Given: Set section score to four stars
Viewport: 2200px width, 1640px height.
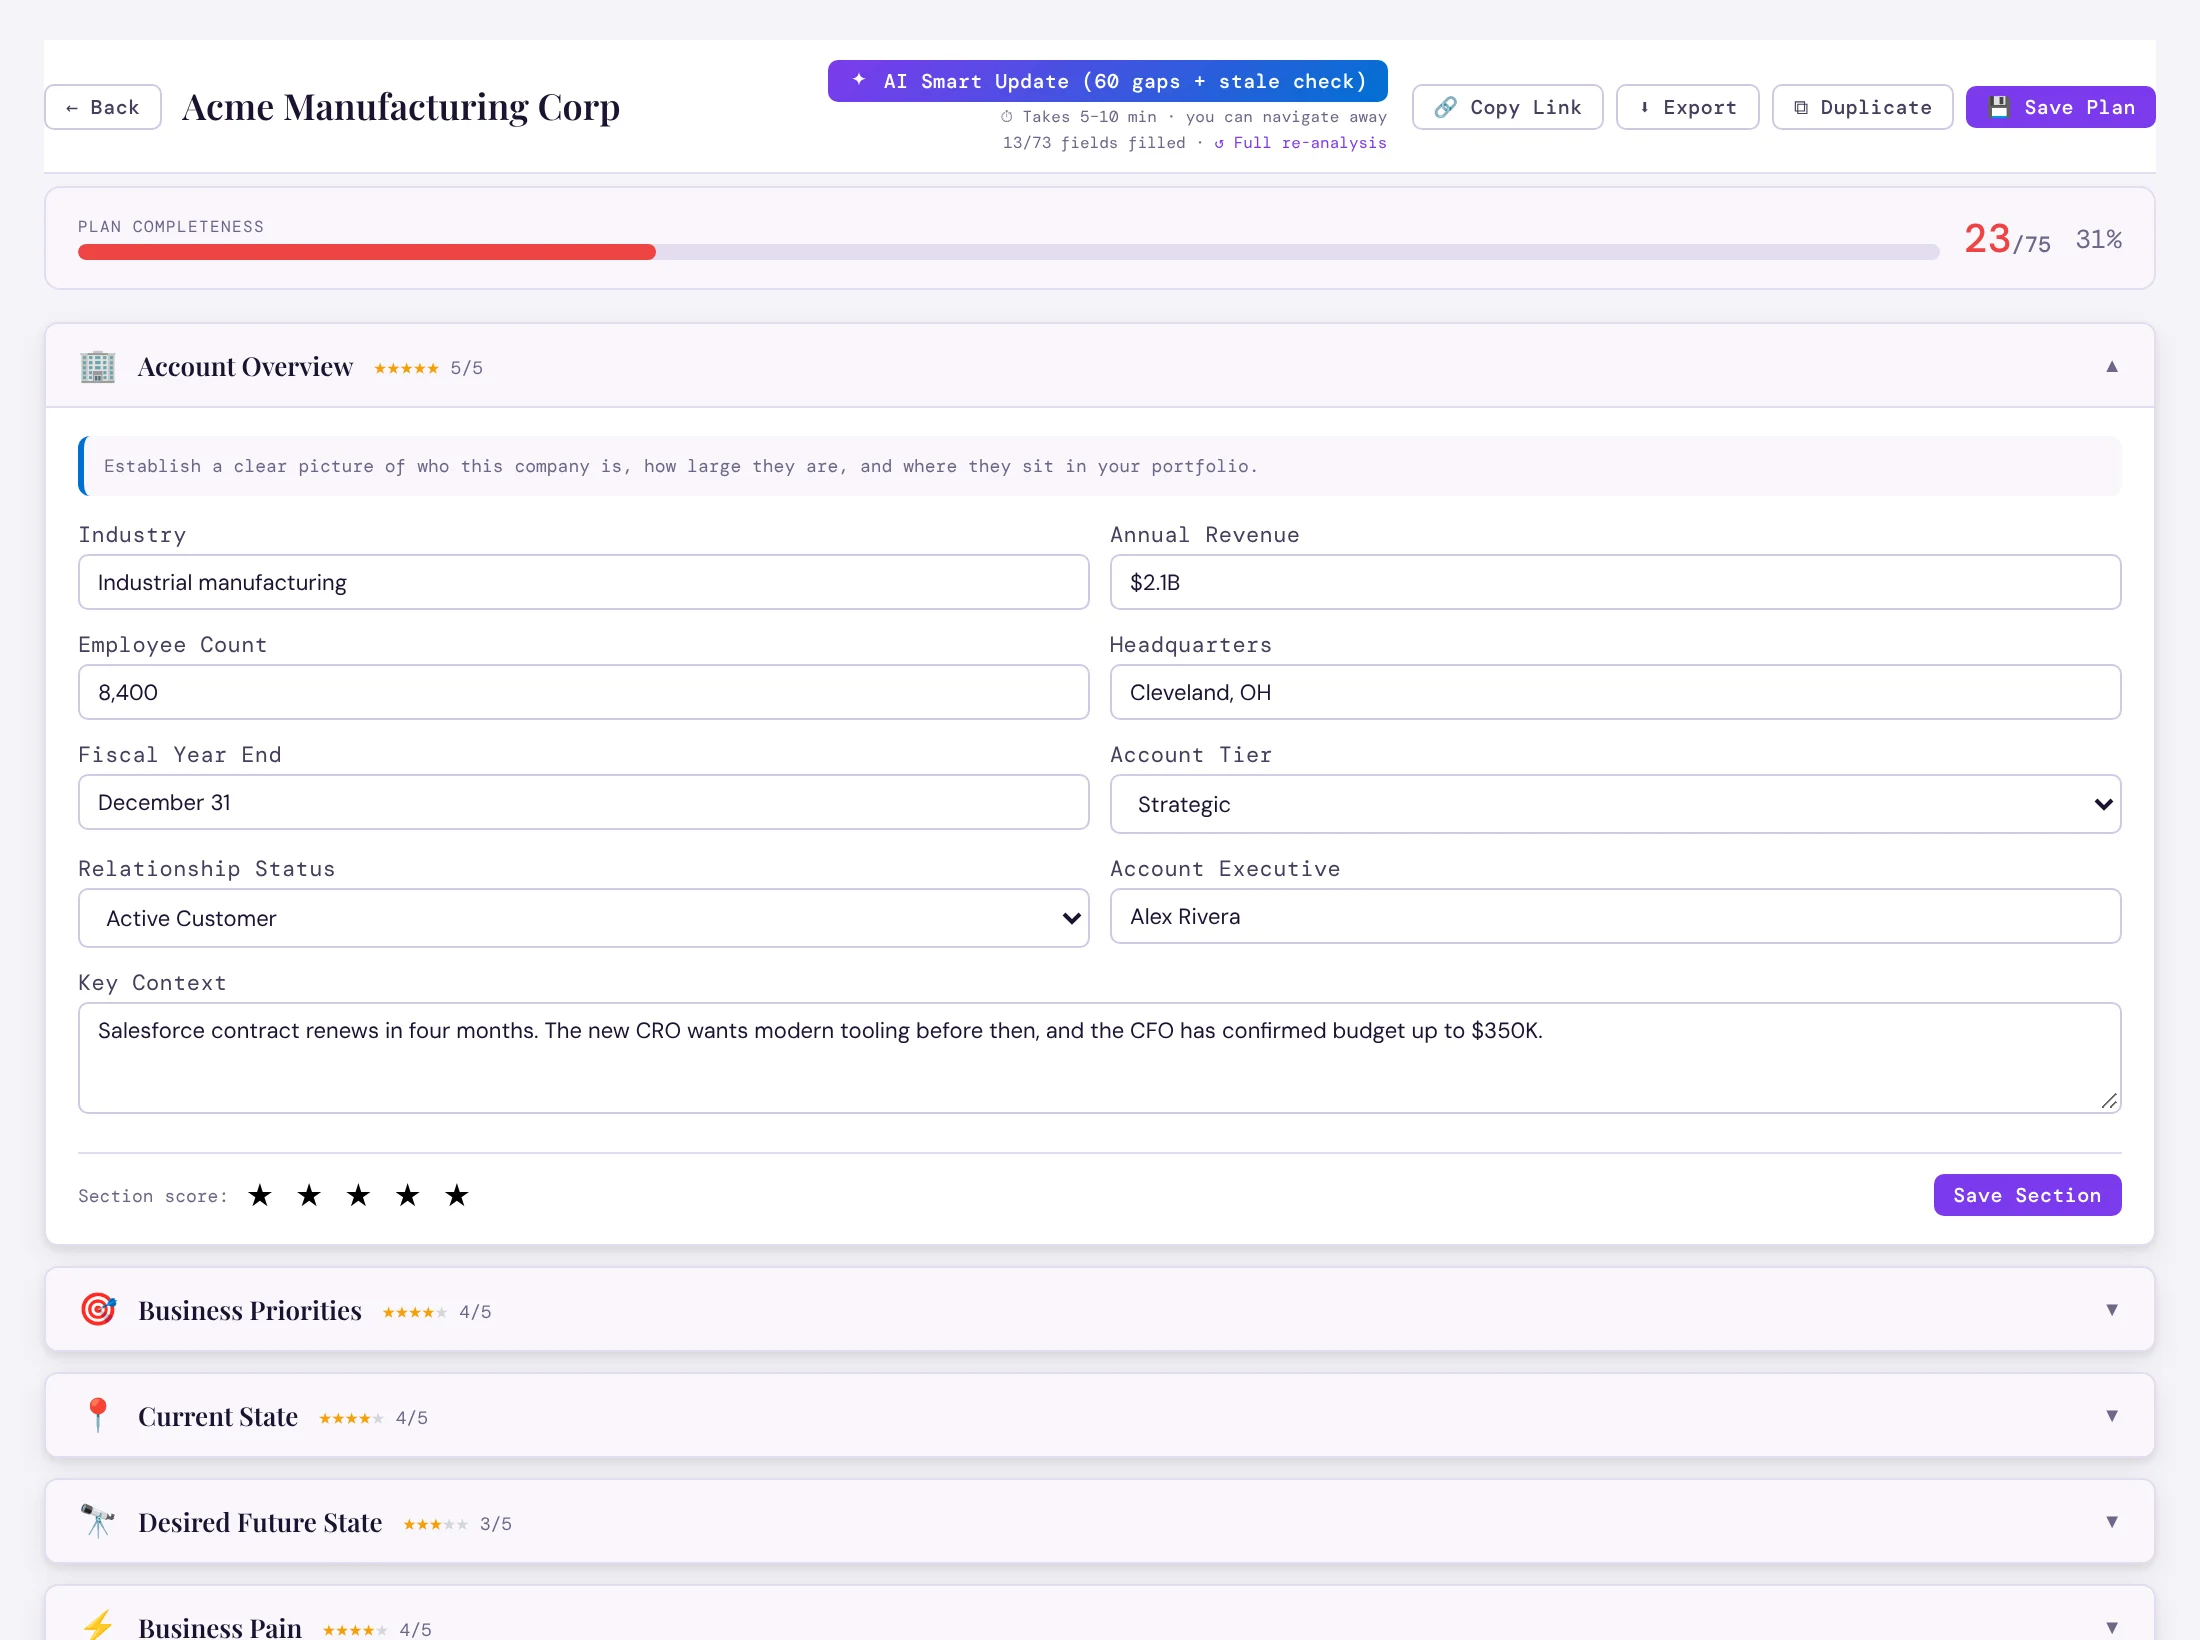Looking at the screenshot, I should pyautogui.click(x=407, y=1195).
